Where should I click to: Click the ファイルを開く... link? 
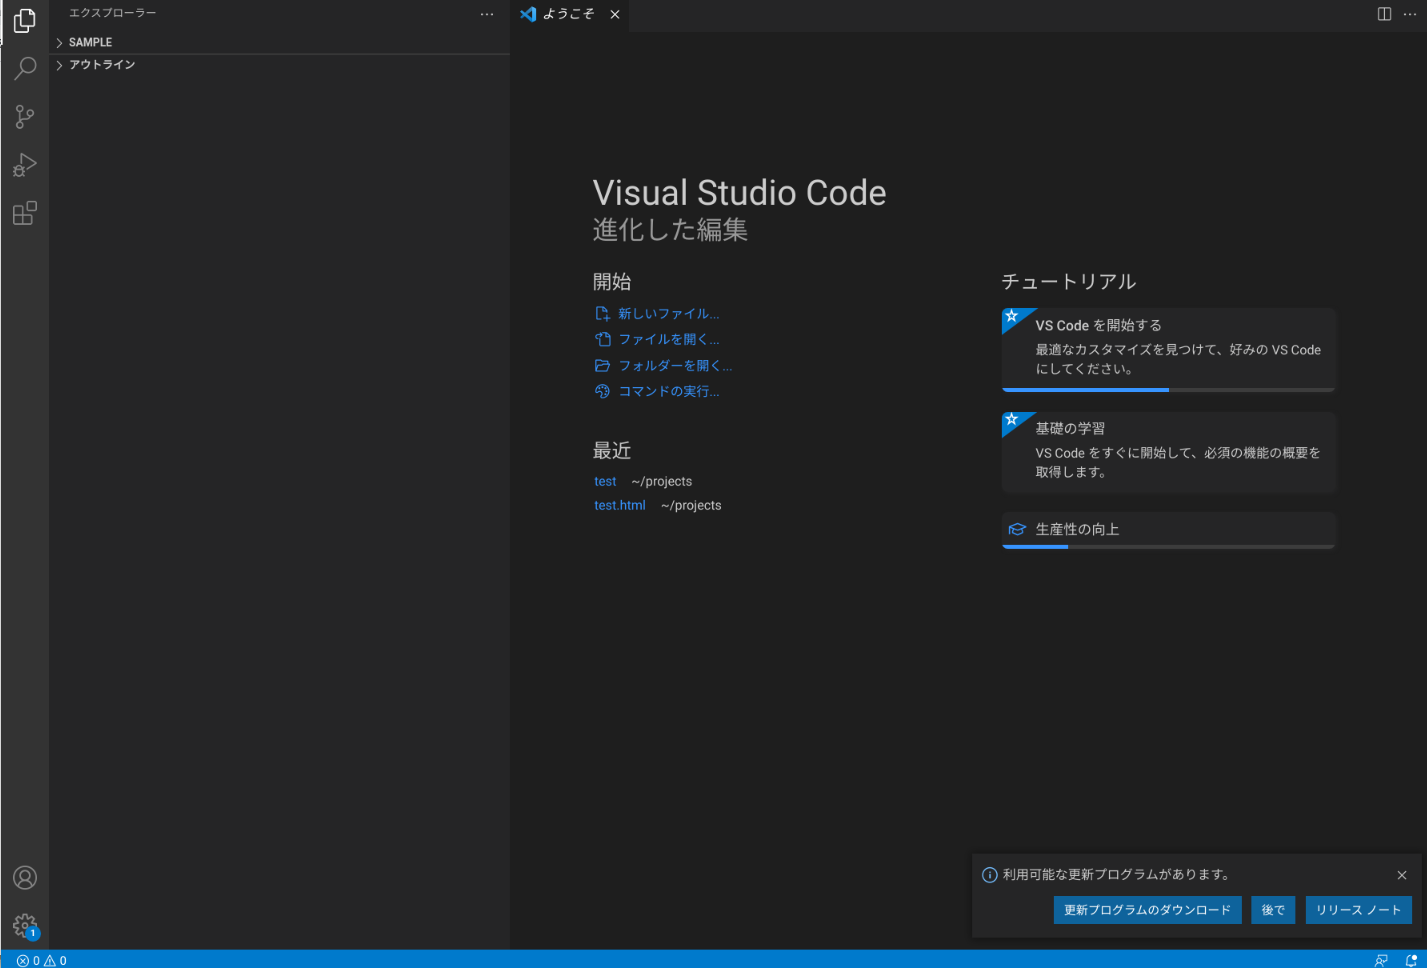click(668, 339)
